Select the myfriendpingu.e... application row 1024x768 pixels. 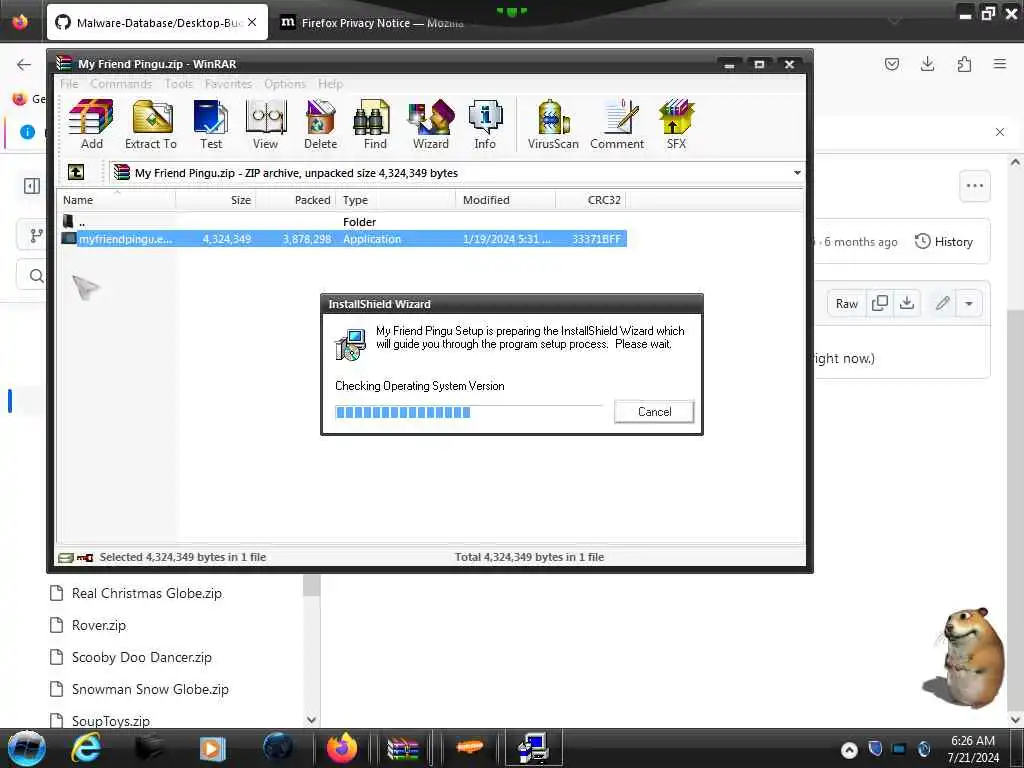point(344,239)
